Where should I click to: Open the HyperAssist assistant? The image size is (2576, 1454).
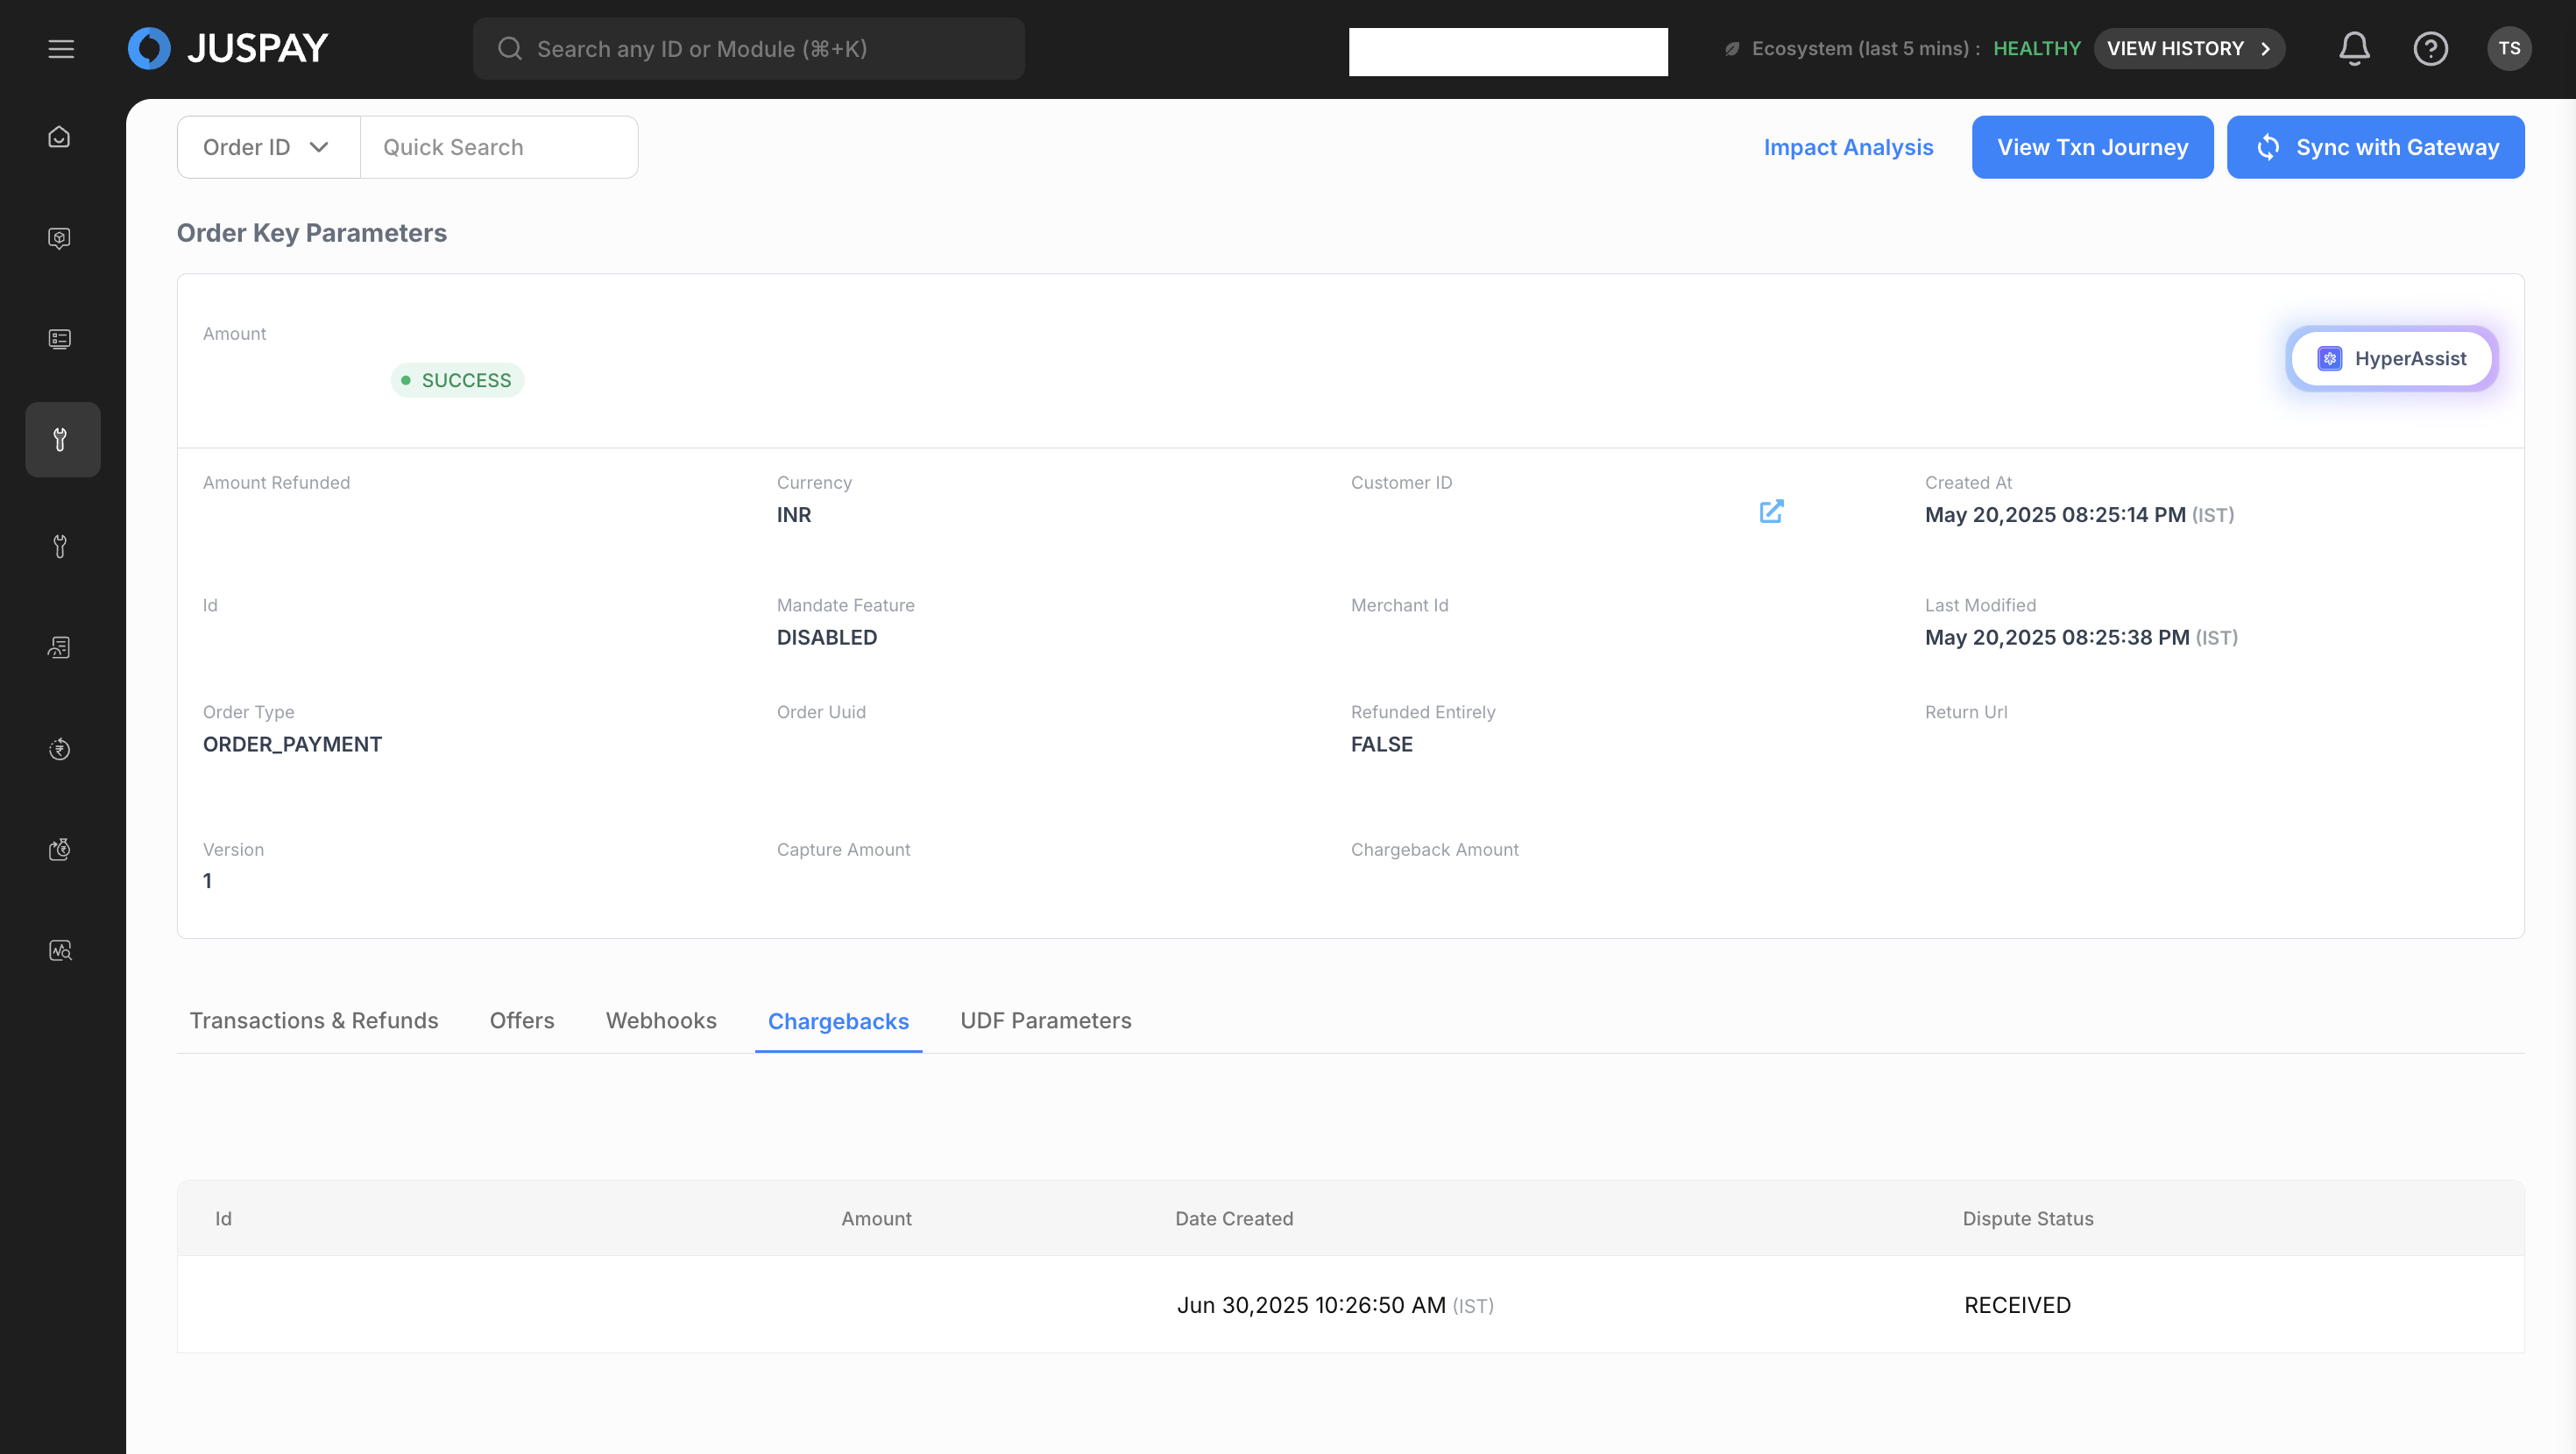[x=2391, y=359]
